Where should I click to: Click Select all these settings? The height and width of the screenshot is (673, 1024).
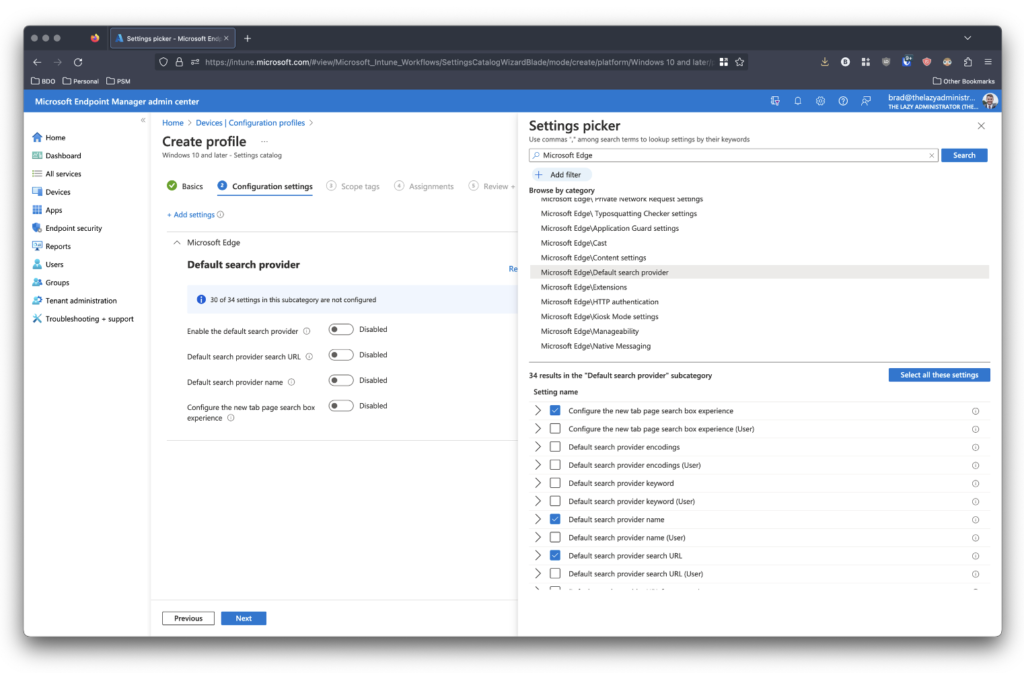939,375
